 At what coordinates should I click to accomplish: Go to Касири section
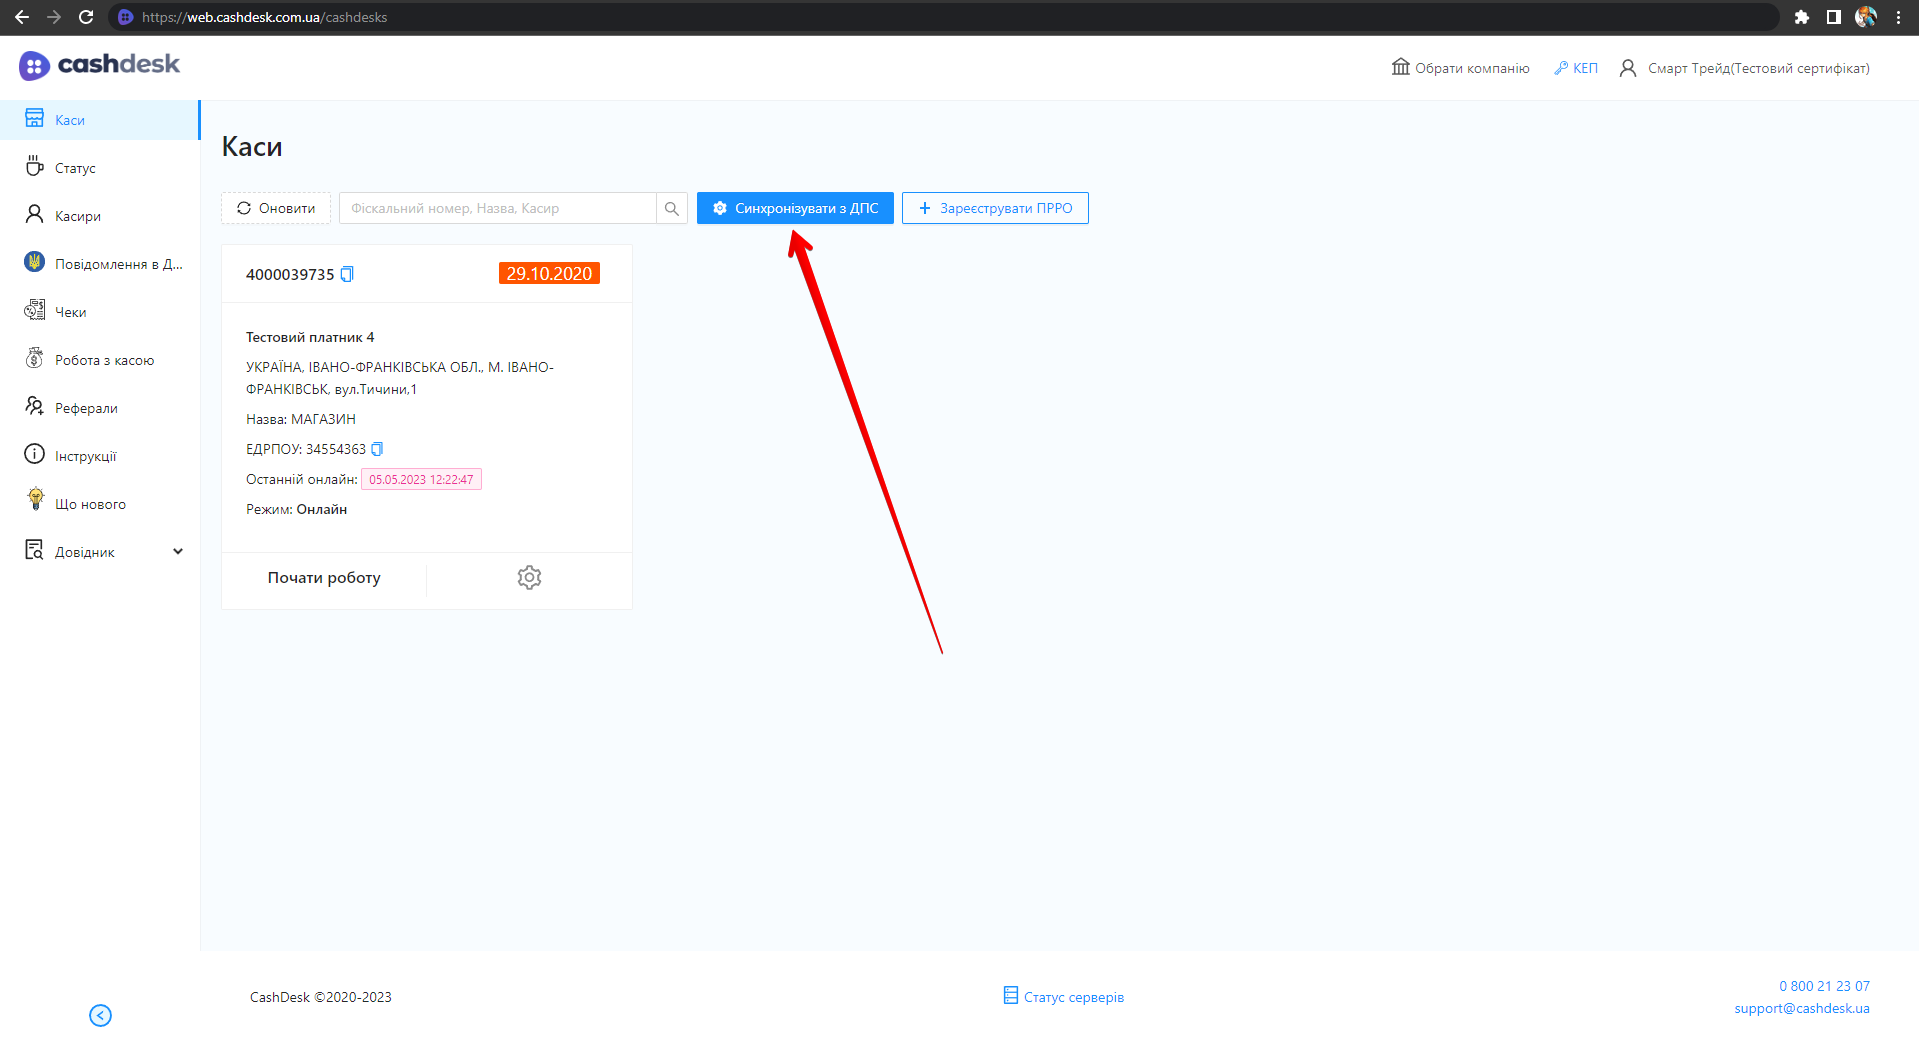(77, 216)
